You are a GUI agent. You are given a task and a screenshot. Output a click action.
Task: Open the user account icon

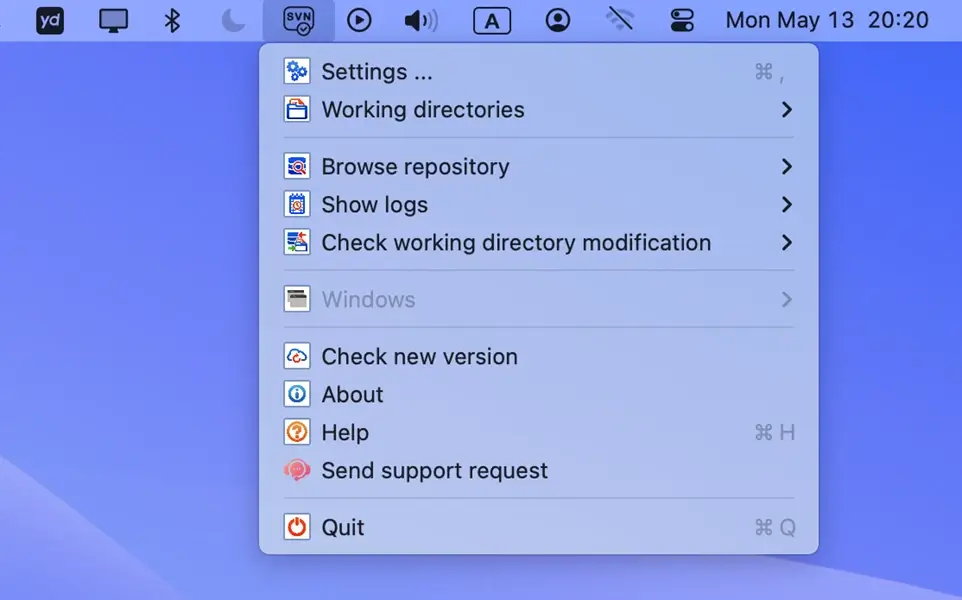(558, 20)
